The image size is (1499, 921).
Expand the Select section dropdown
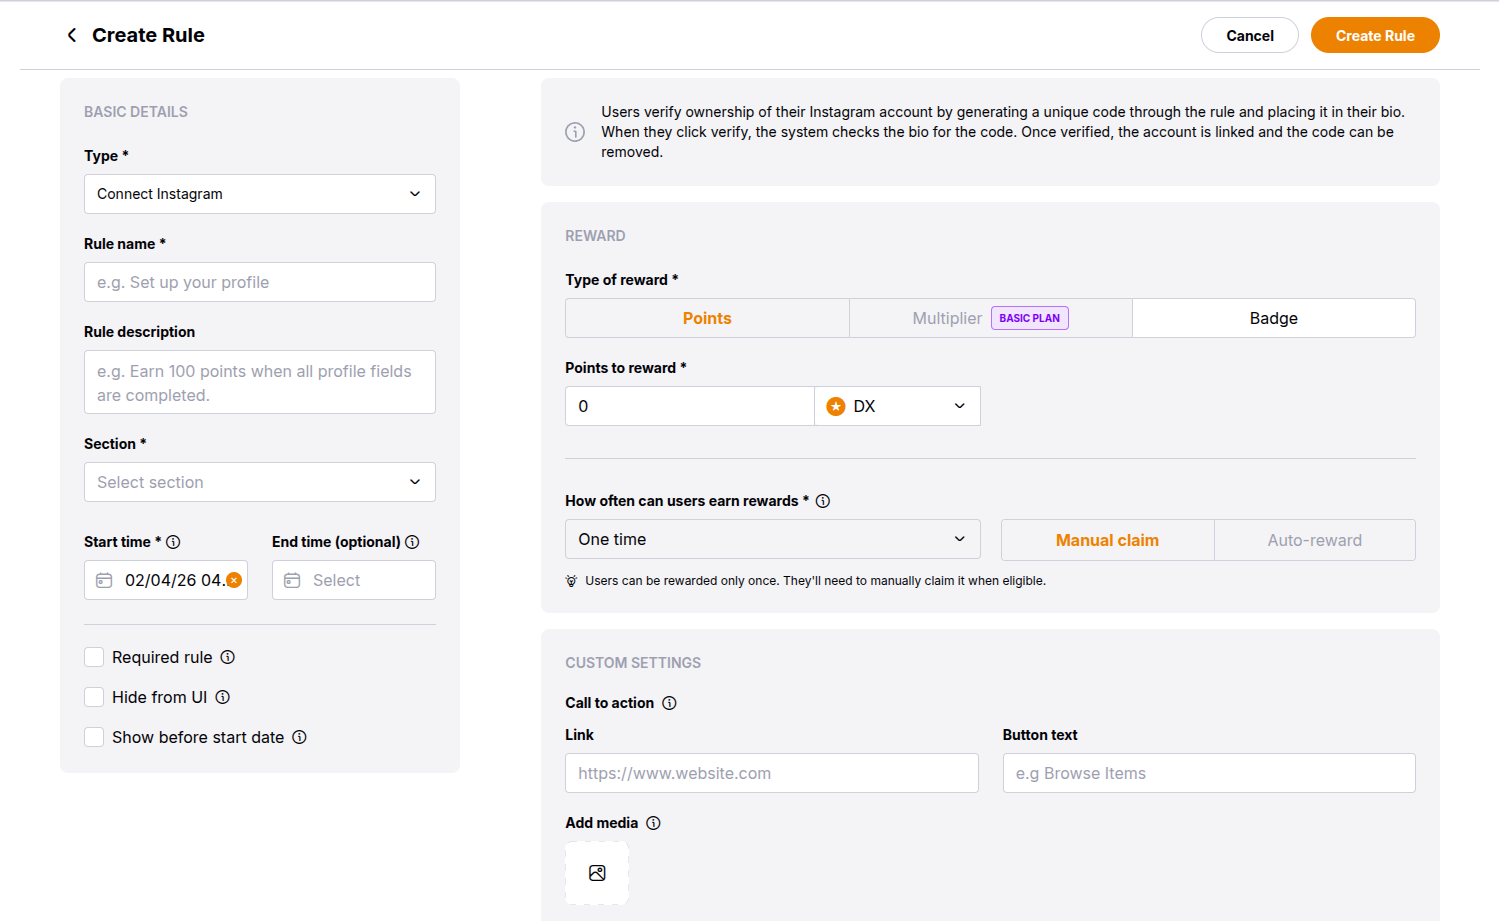pyautogui.click(x=259, y=482)
